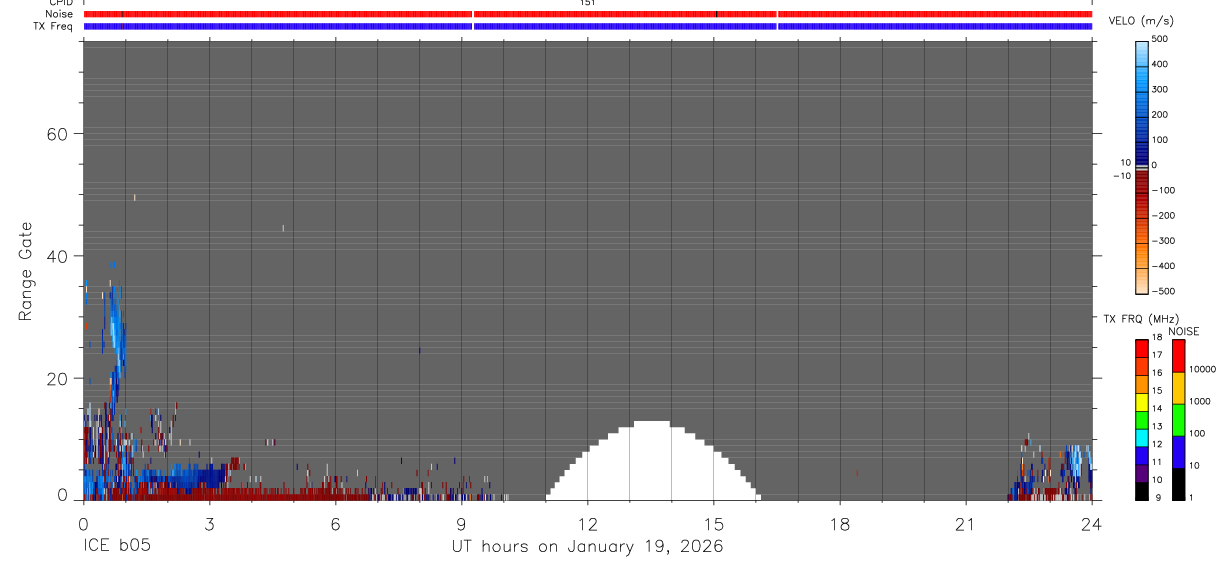
Task: Click the 'UT hours on January 19, 2026' axis title
Action: 587,547
